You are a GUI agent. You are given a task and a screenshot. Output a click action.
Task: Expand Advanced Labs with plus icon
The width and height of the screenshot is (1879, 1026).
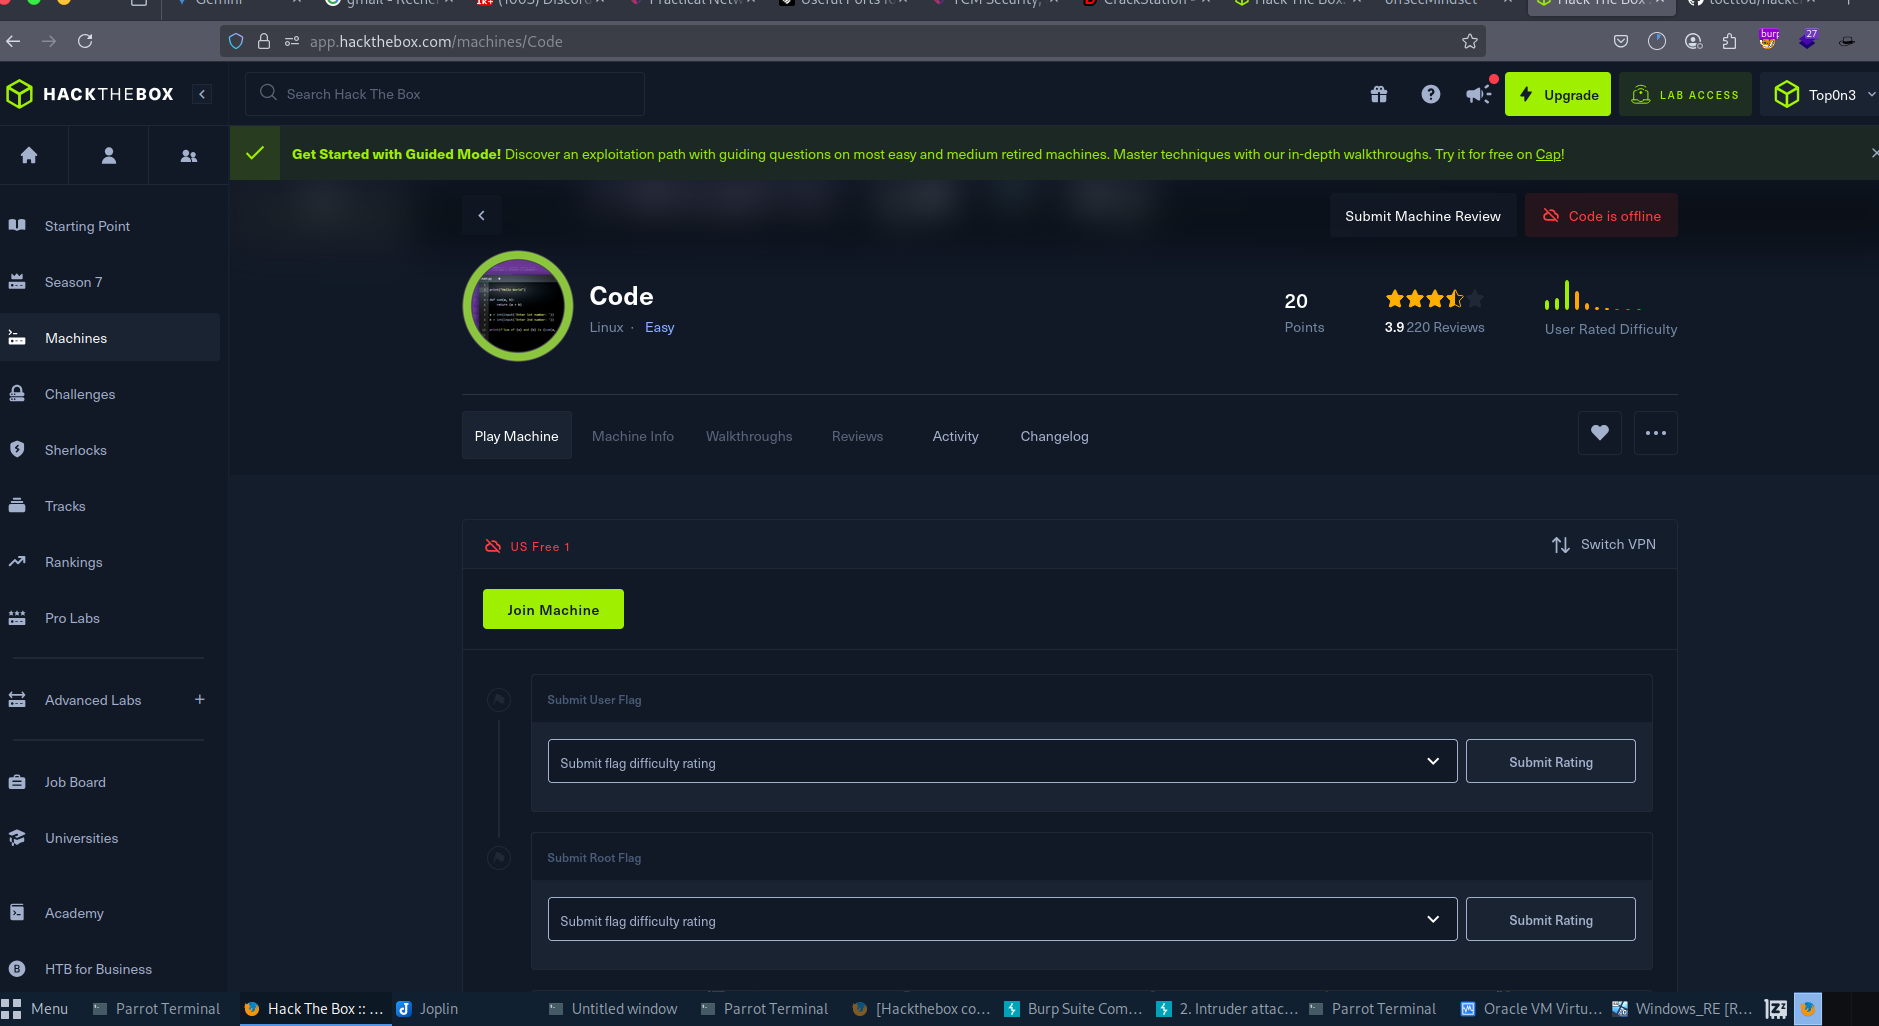(x=200, y=699)
